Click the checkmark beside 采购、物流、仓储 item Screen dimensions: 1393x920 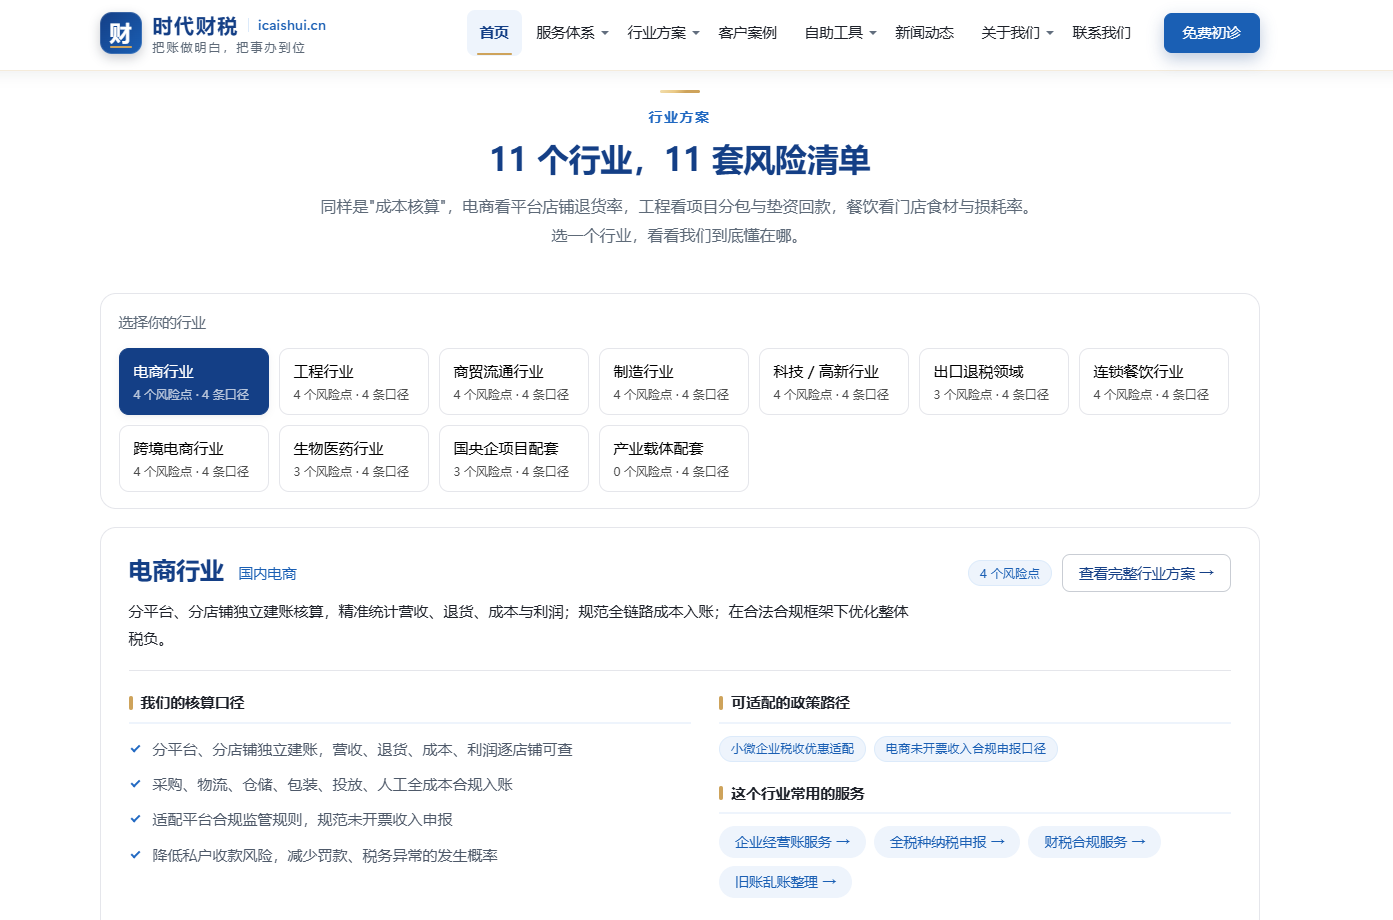[135, 784]
